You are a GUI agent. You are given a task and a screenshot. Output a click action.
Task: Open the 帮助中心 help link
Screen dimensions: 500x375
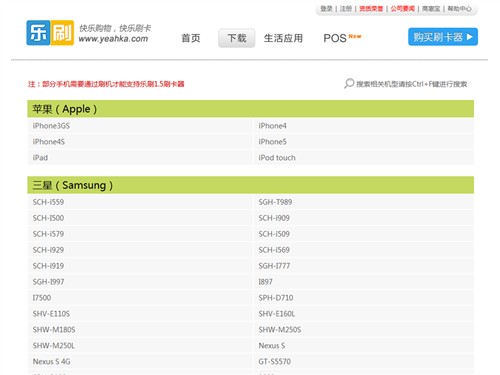459,9
